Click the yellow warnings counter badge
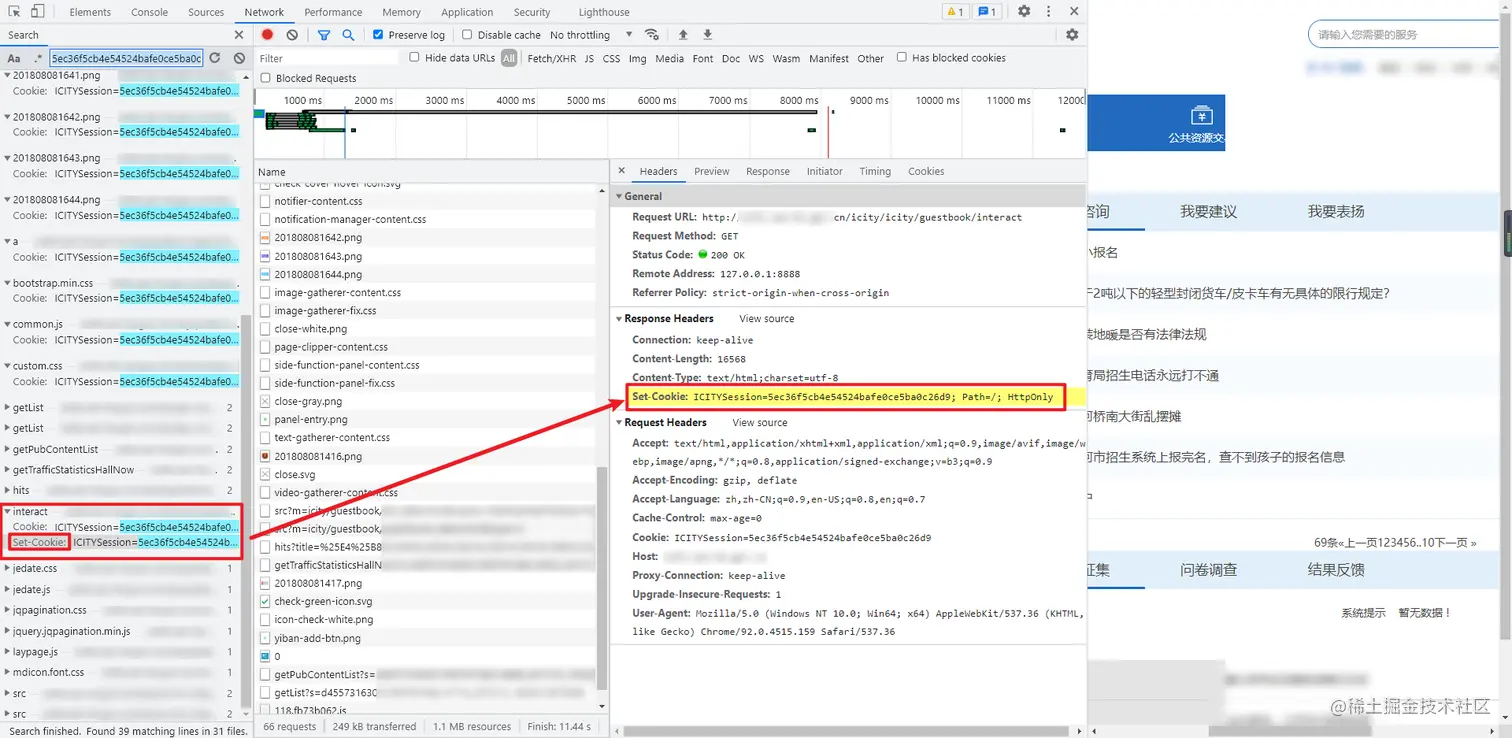The width and height of the screenshot is (1512, 738). point(955,12)
